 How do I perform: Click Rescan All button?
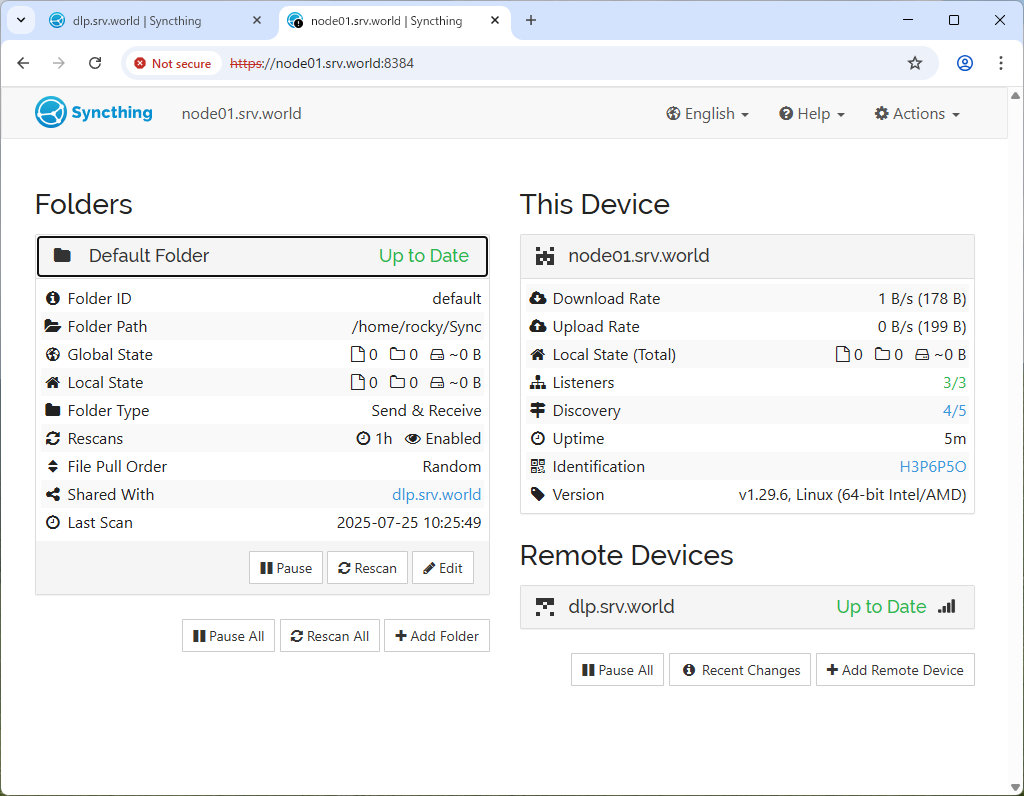[330, 636]
